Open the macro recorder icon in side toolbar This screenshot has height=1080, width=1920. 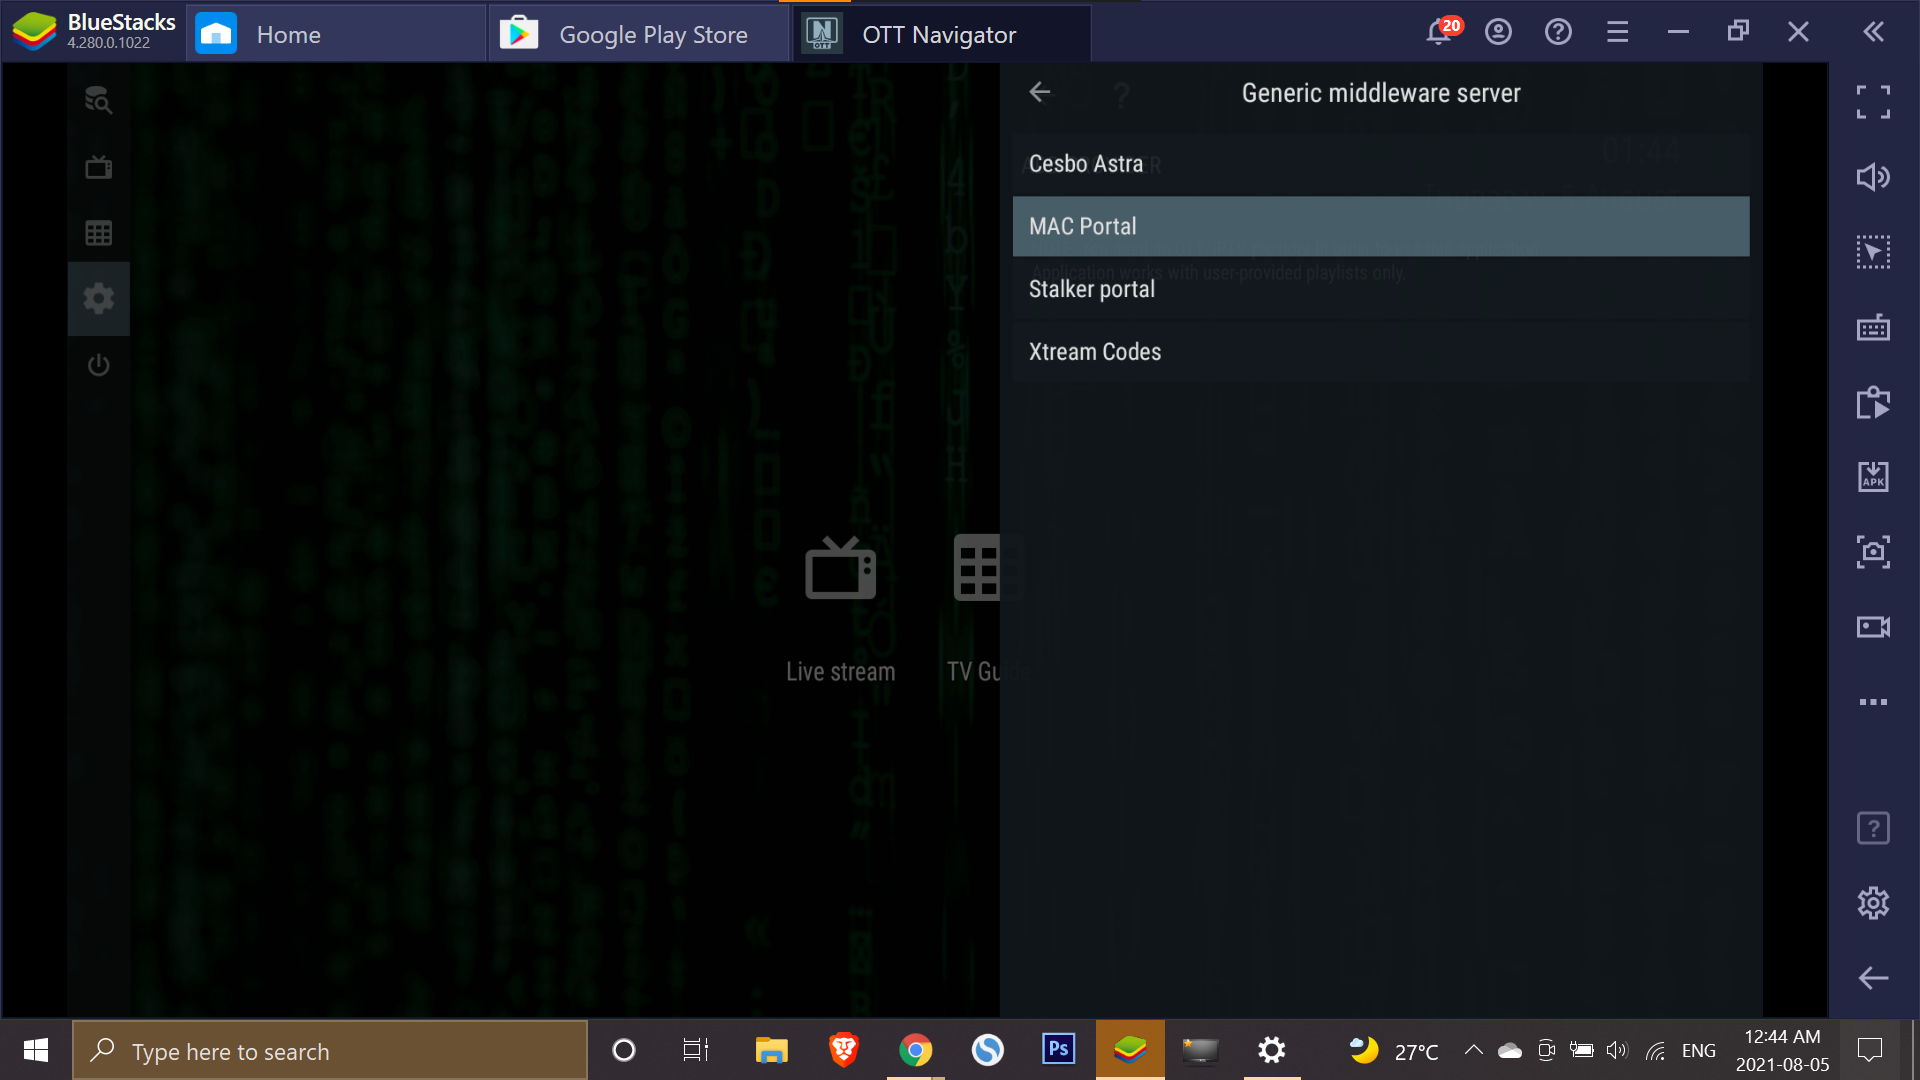[x=1873, y=402]
